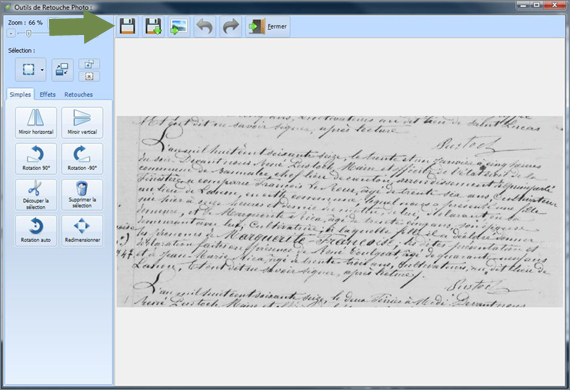The width and height of the screenshot is (570, 390).
Task: Click the Fermer button
Action: (x=268, y=27)
